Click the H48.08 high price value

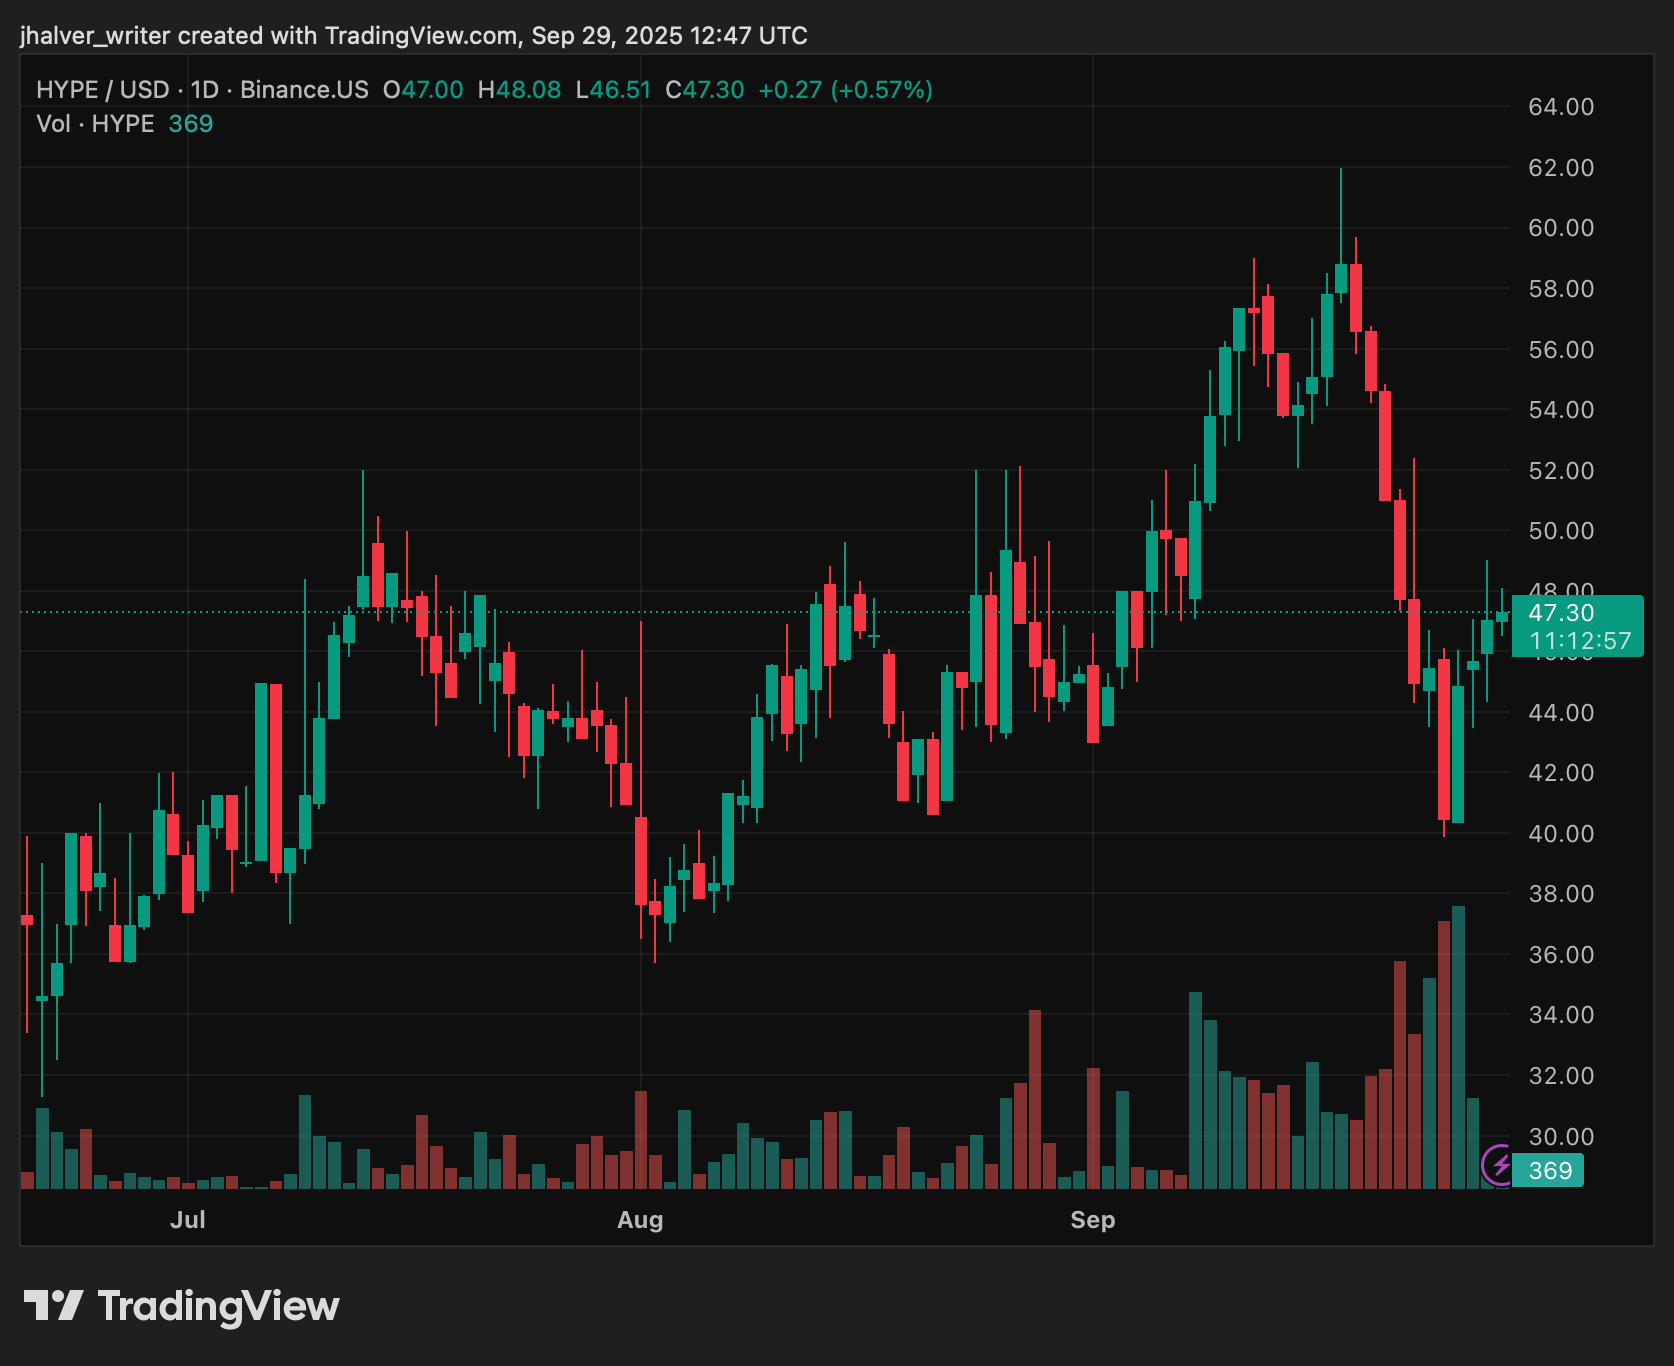(519, 89)
